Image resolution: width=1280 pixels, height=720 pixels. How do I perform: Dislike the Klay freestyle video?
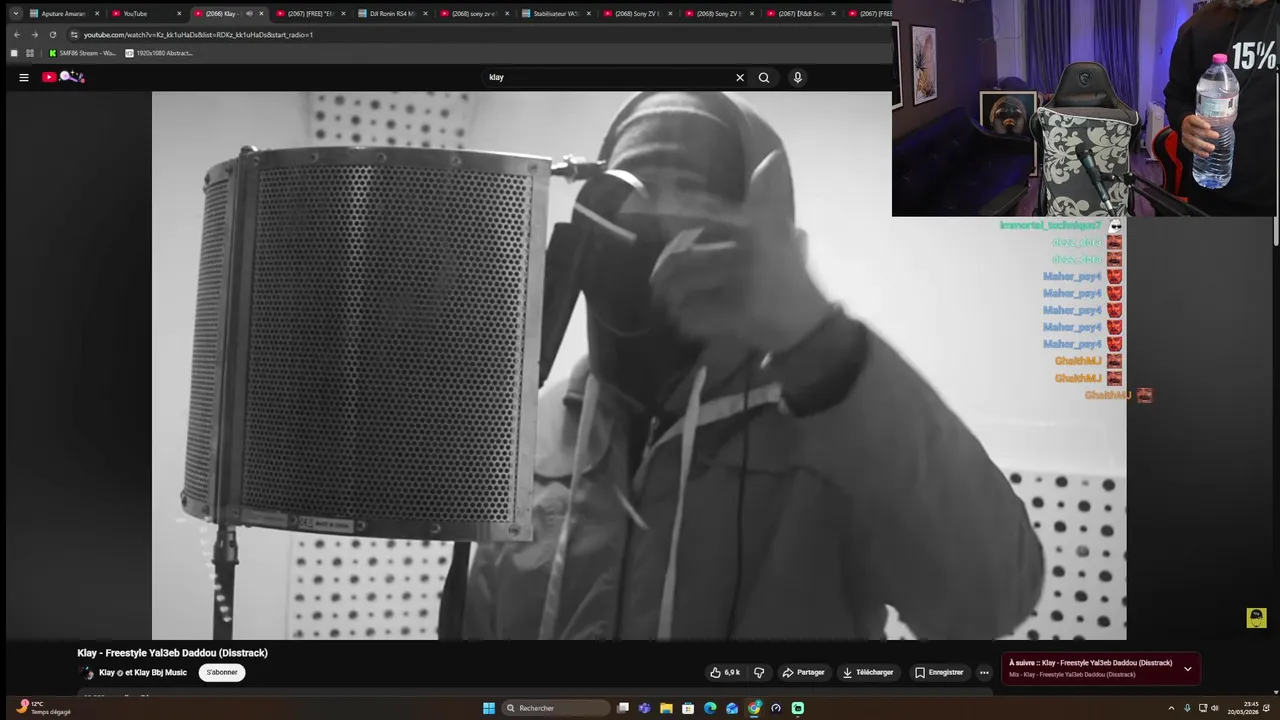(x=759, y=672)
